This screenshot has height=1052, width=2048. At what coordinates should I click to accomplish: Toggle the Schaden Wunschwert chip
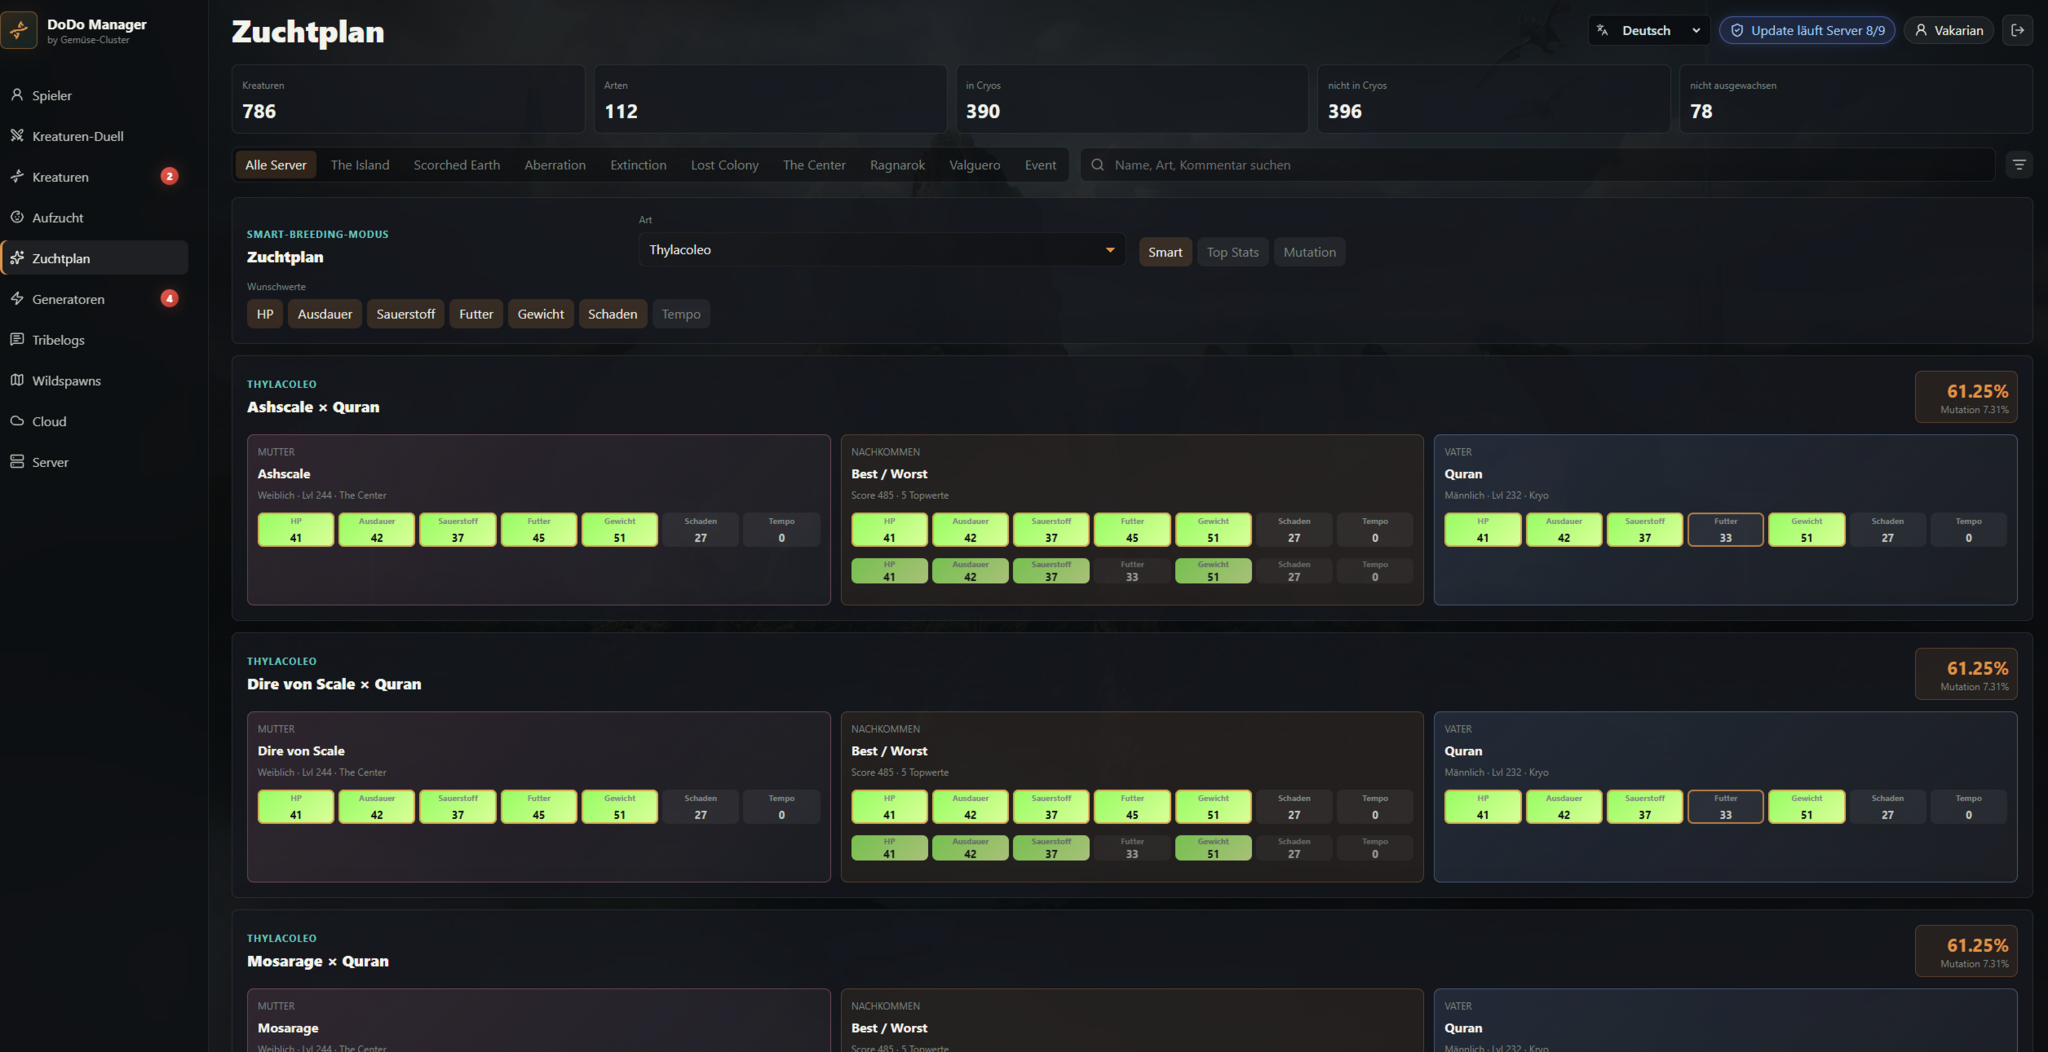point(613,314)
